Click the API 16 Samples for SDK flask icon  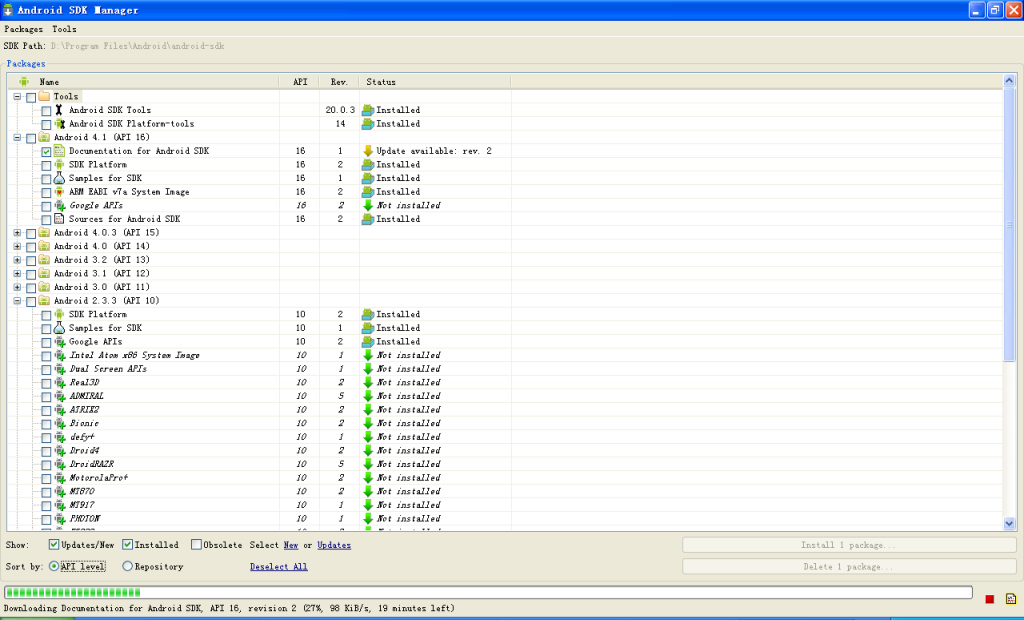click(59, 178)
